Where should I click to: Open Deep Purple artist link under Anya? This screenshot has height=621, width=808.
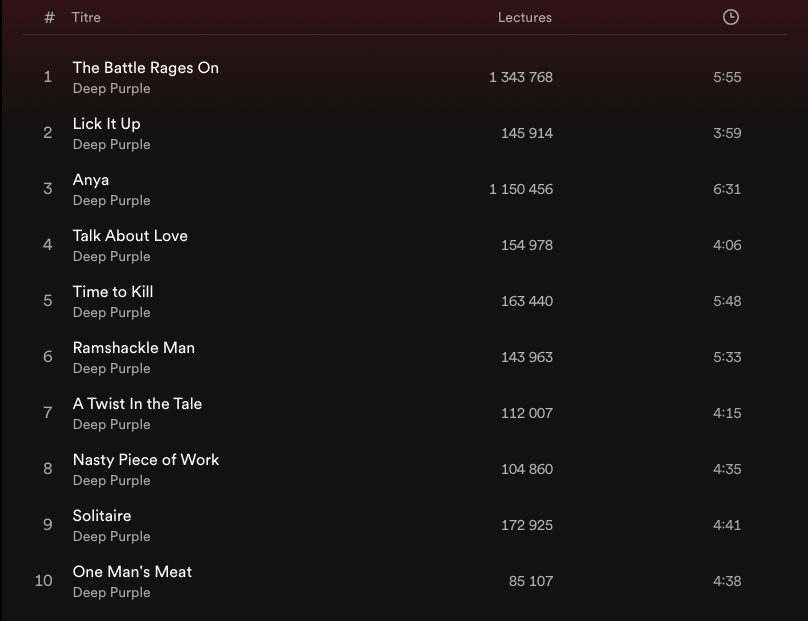111,201
